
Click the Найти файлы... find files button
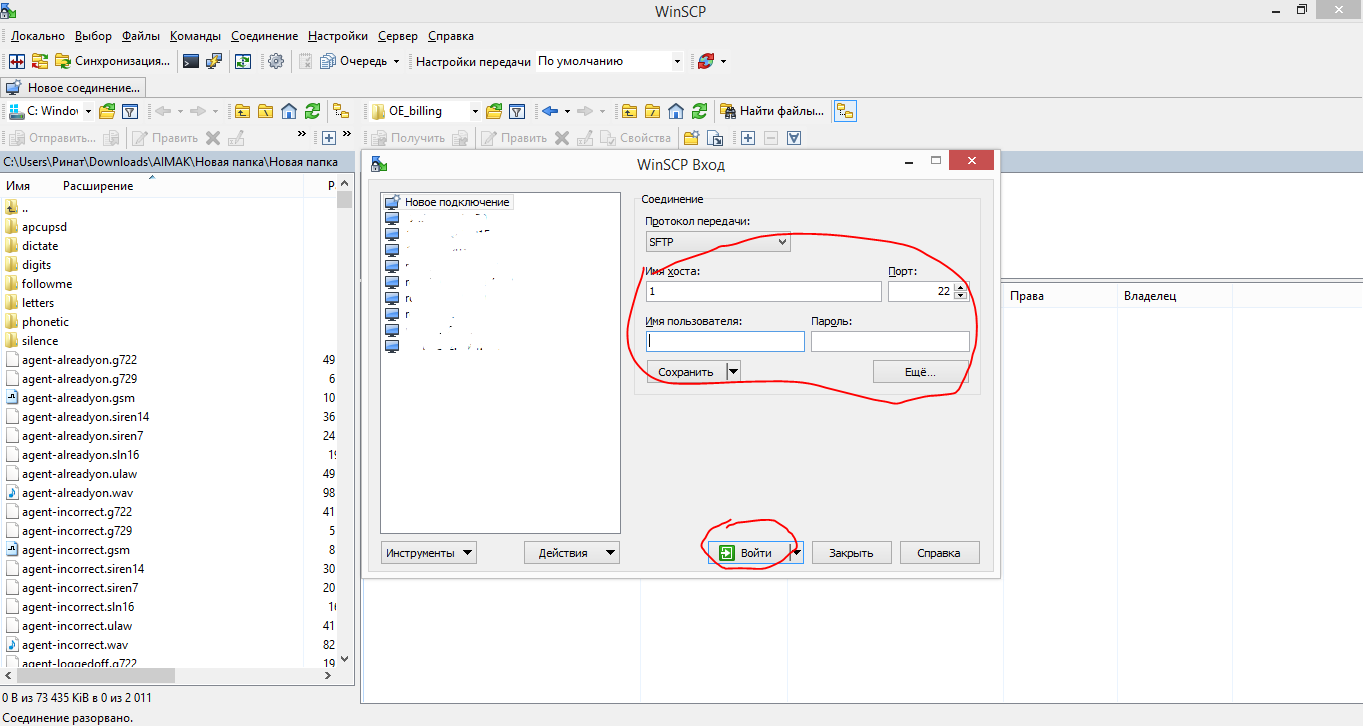tap(774, 111)
